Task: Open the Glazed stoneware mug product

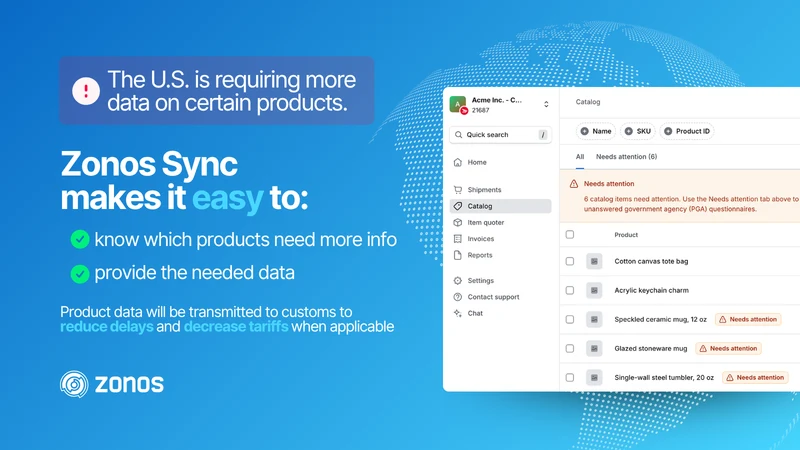Action: [651, 348]
